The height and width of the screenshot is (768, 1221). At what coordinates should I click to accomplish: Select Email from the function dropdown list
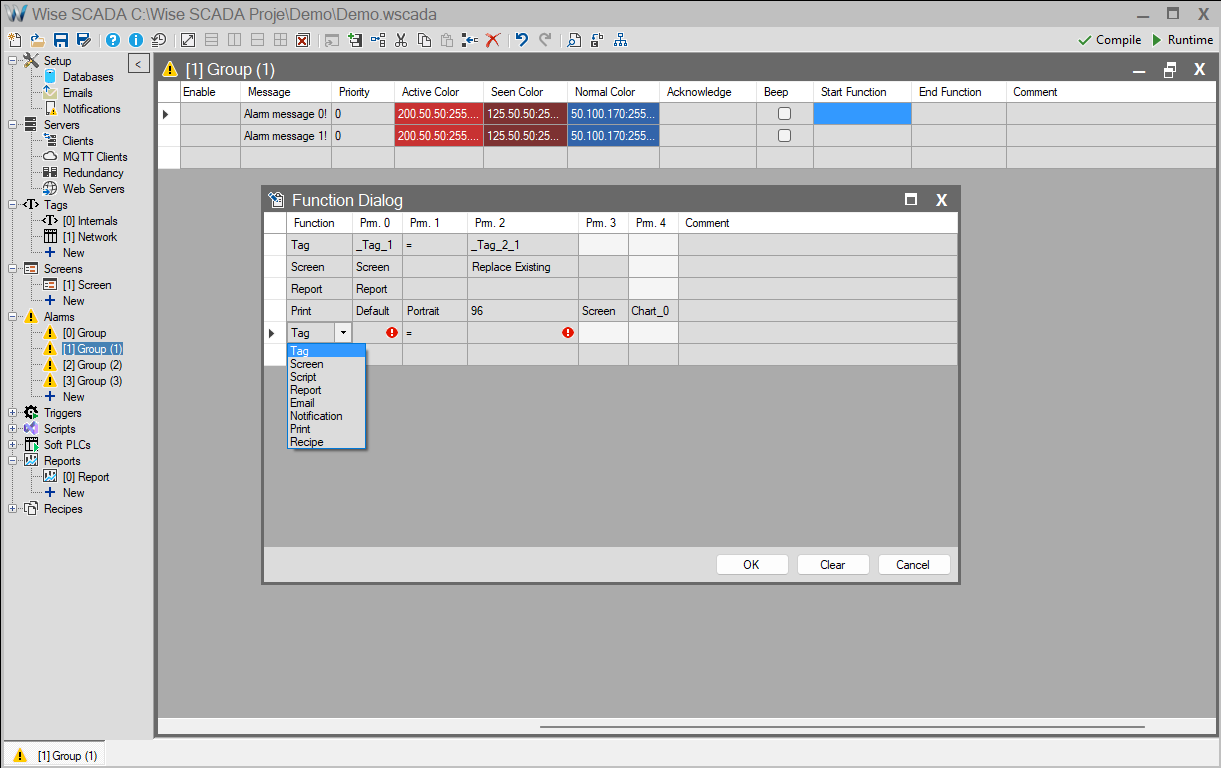coord(302,403)
